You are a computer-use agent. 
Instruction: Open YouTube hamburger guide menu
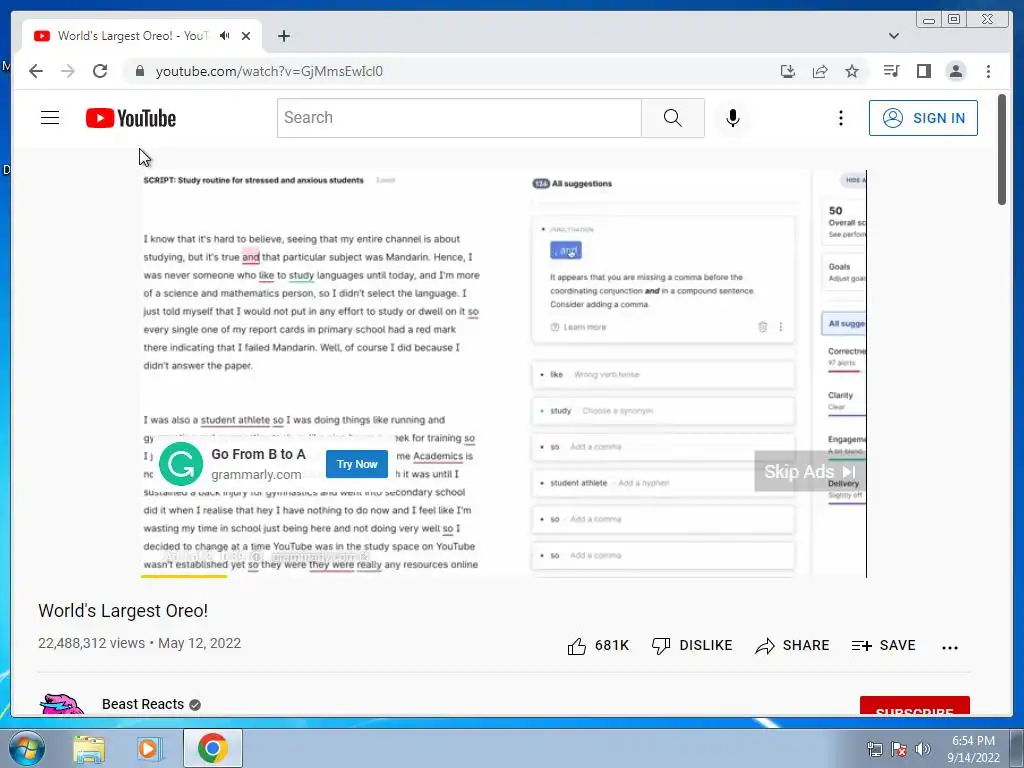50,118
